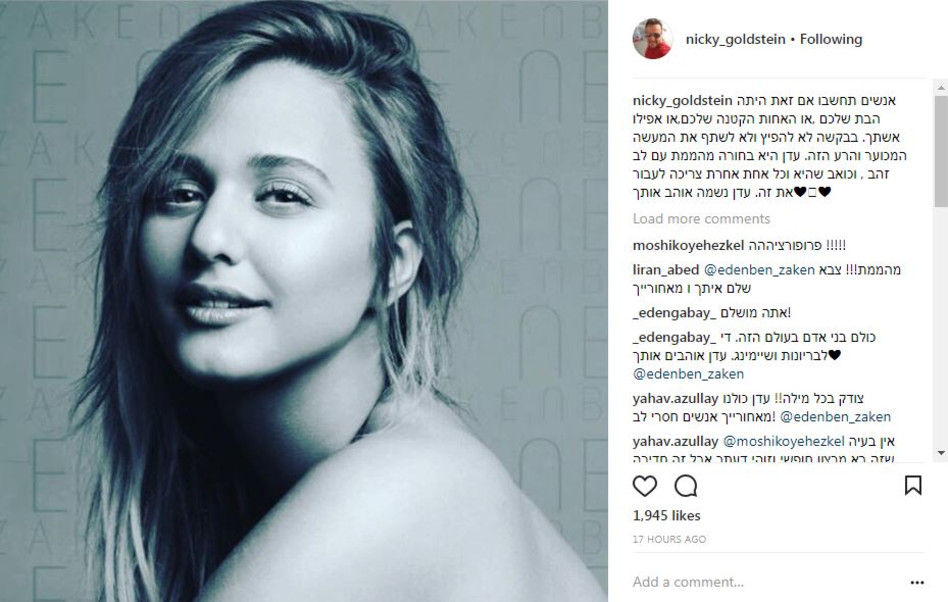Load more comments on the post
Screen dimensions: 948x602
point(701,219)
